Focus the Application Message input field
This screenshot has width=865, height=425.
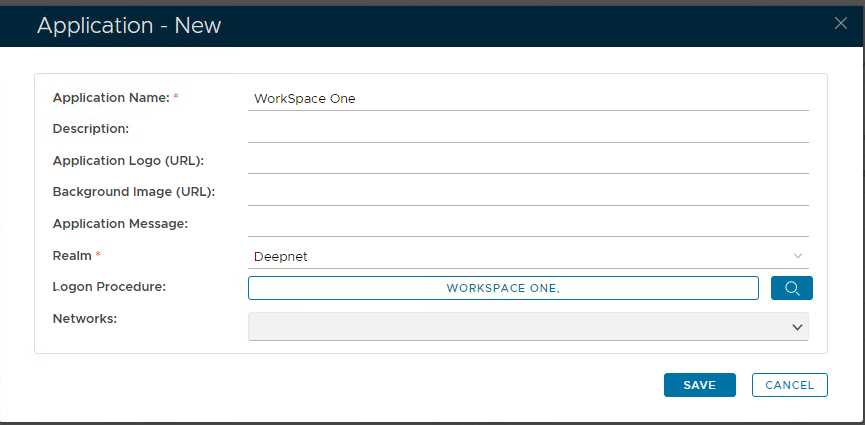[528, 224]
